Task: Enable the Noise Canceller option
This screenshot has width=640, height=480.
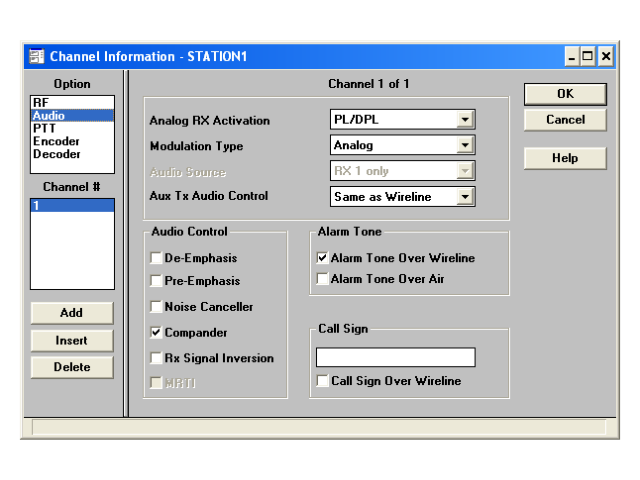Action: coord(156,307)
